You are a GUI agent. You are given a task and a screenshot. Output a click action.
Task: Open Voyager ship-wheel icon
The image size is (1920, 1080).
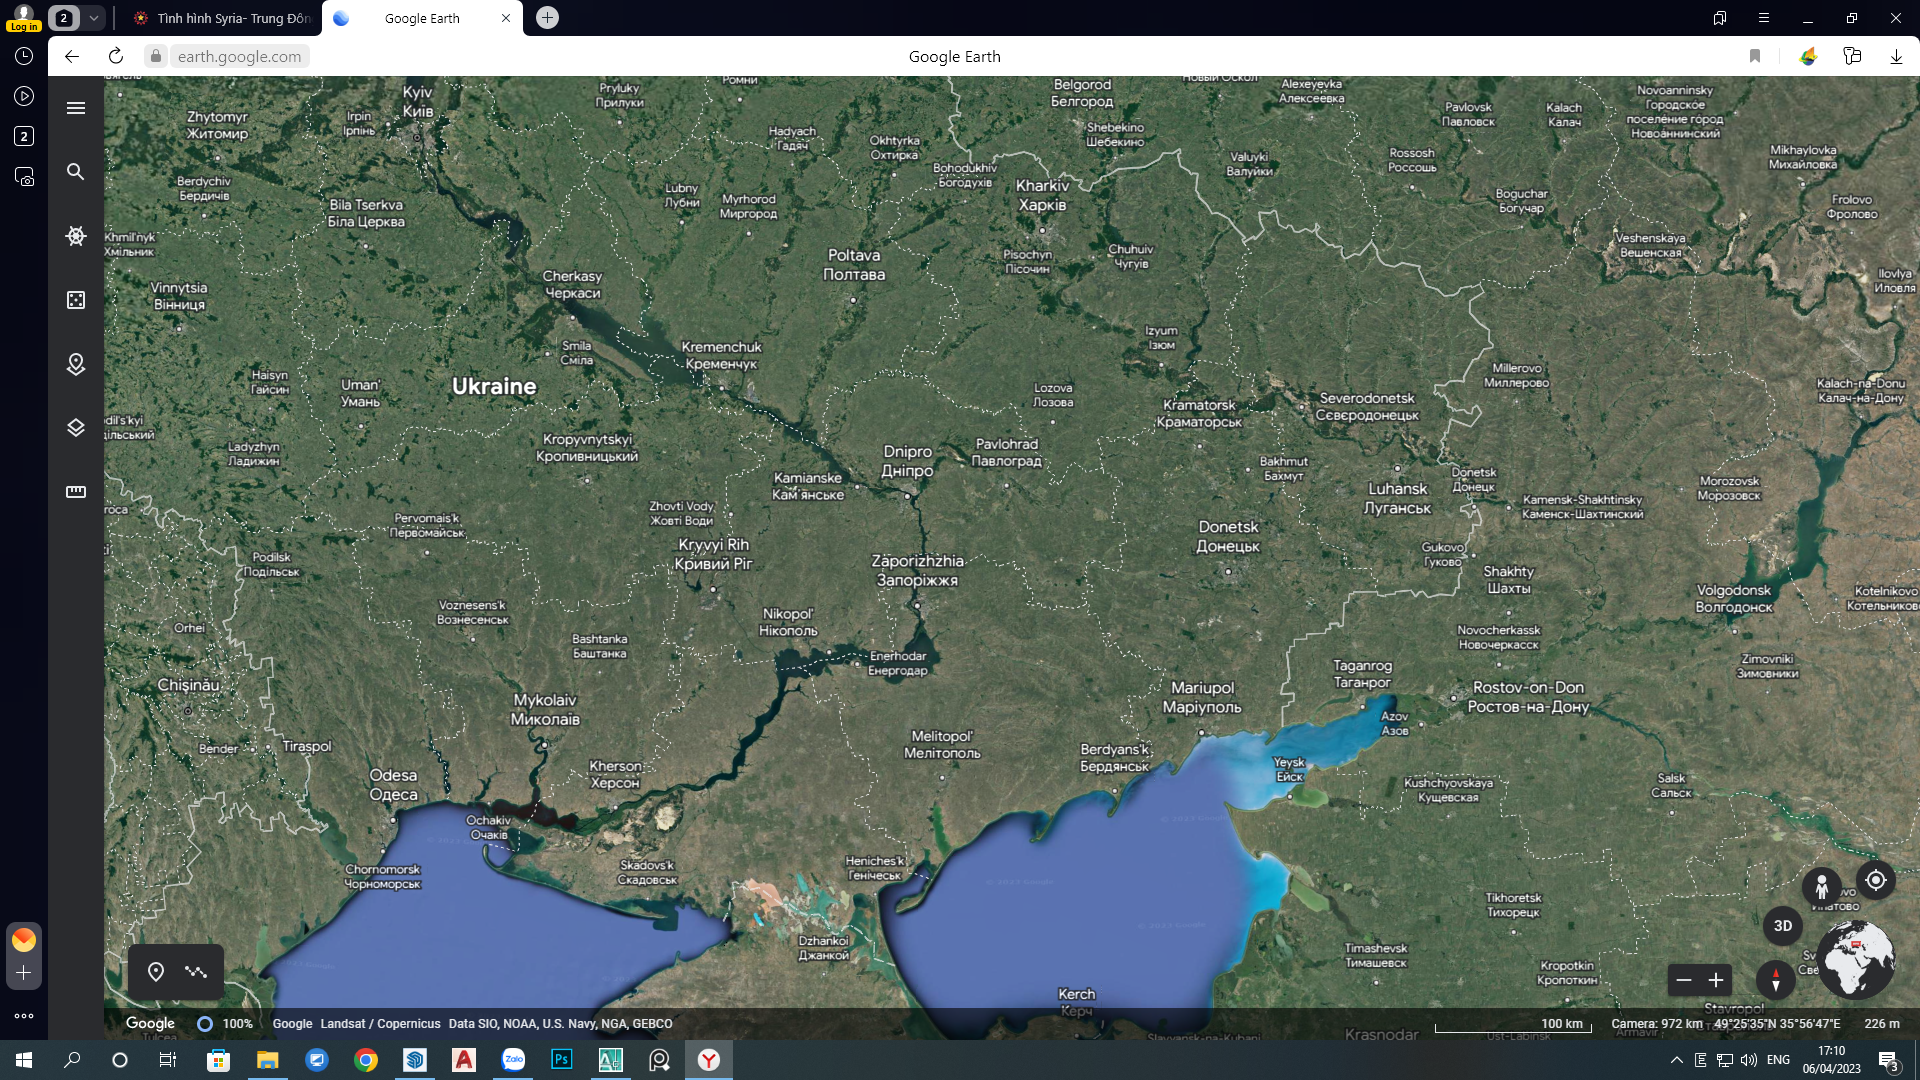pos(76,236)
